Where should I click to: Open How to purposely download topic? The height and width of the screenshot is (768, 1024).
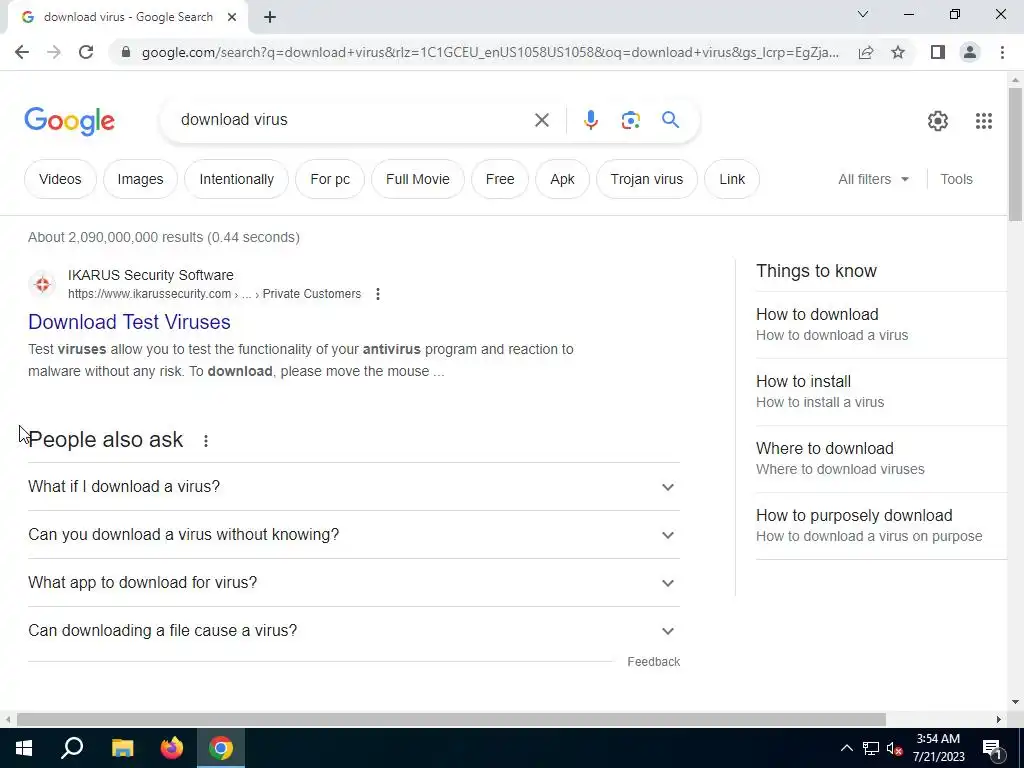point(882,525)
